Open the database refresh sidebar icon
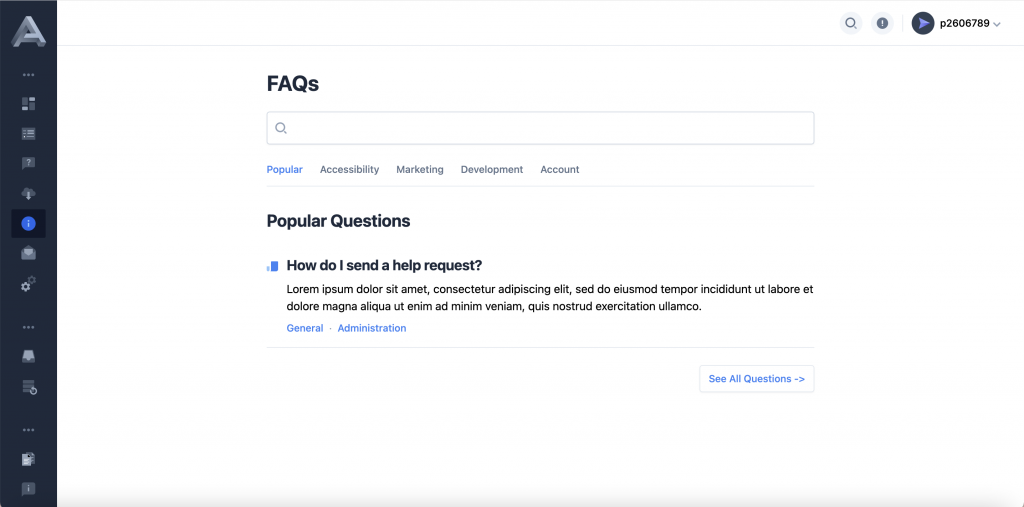The image size is (1024, 507). [x=29, y=387]
